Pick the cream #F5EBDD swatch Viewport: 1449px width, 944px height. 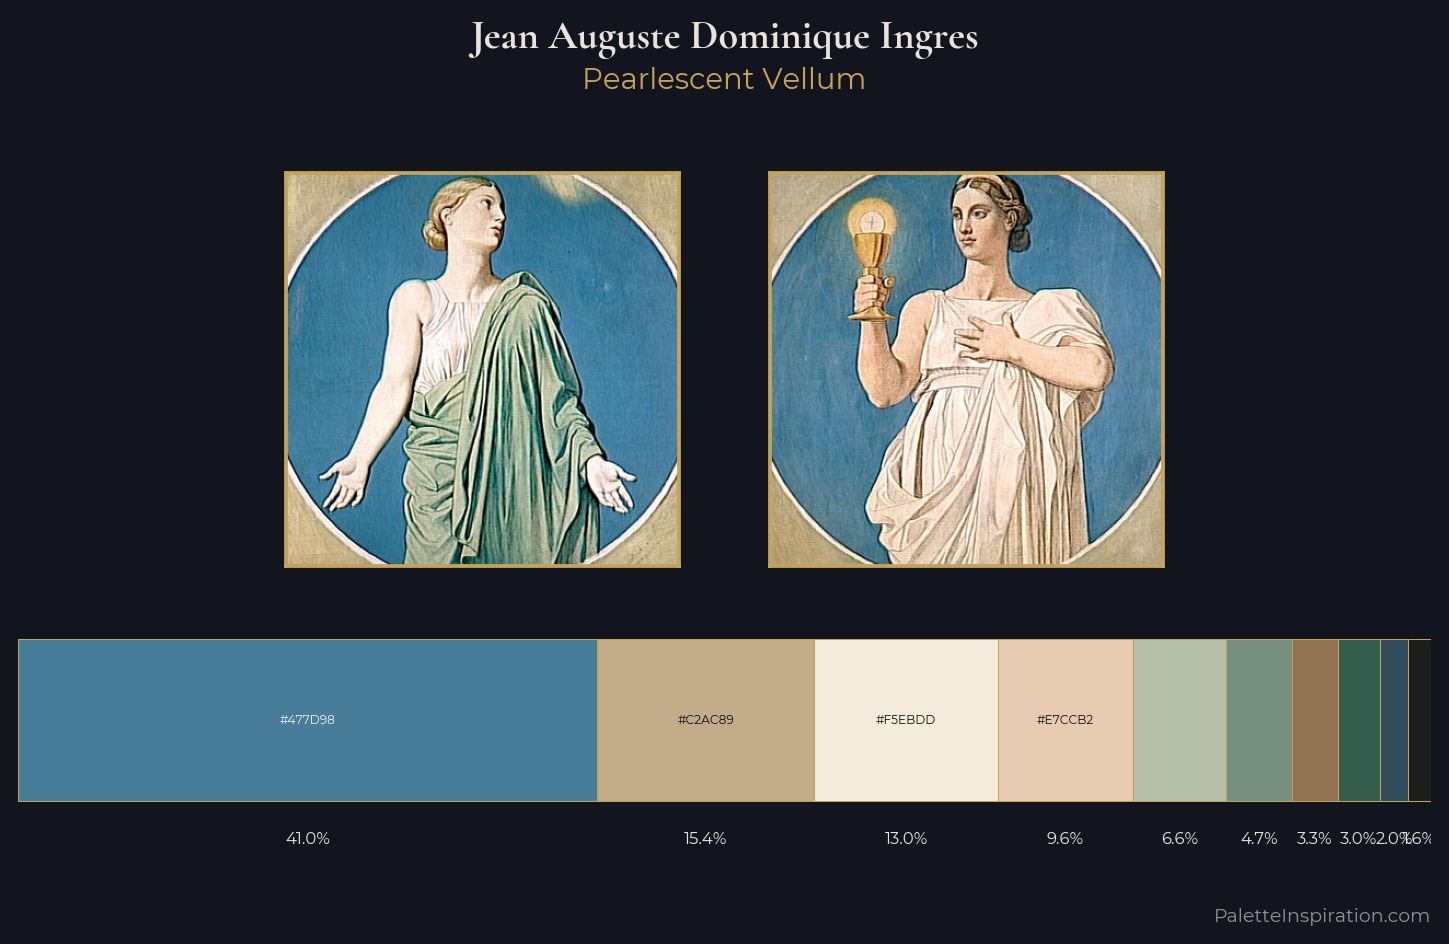pyautogui.click(x=906, y=720)
